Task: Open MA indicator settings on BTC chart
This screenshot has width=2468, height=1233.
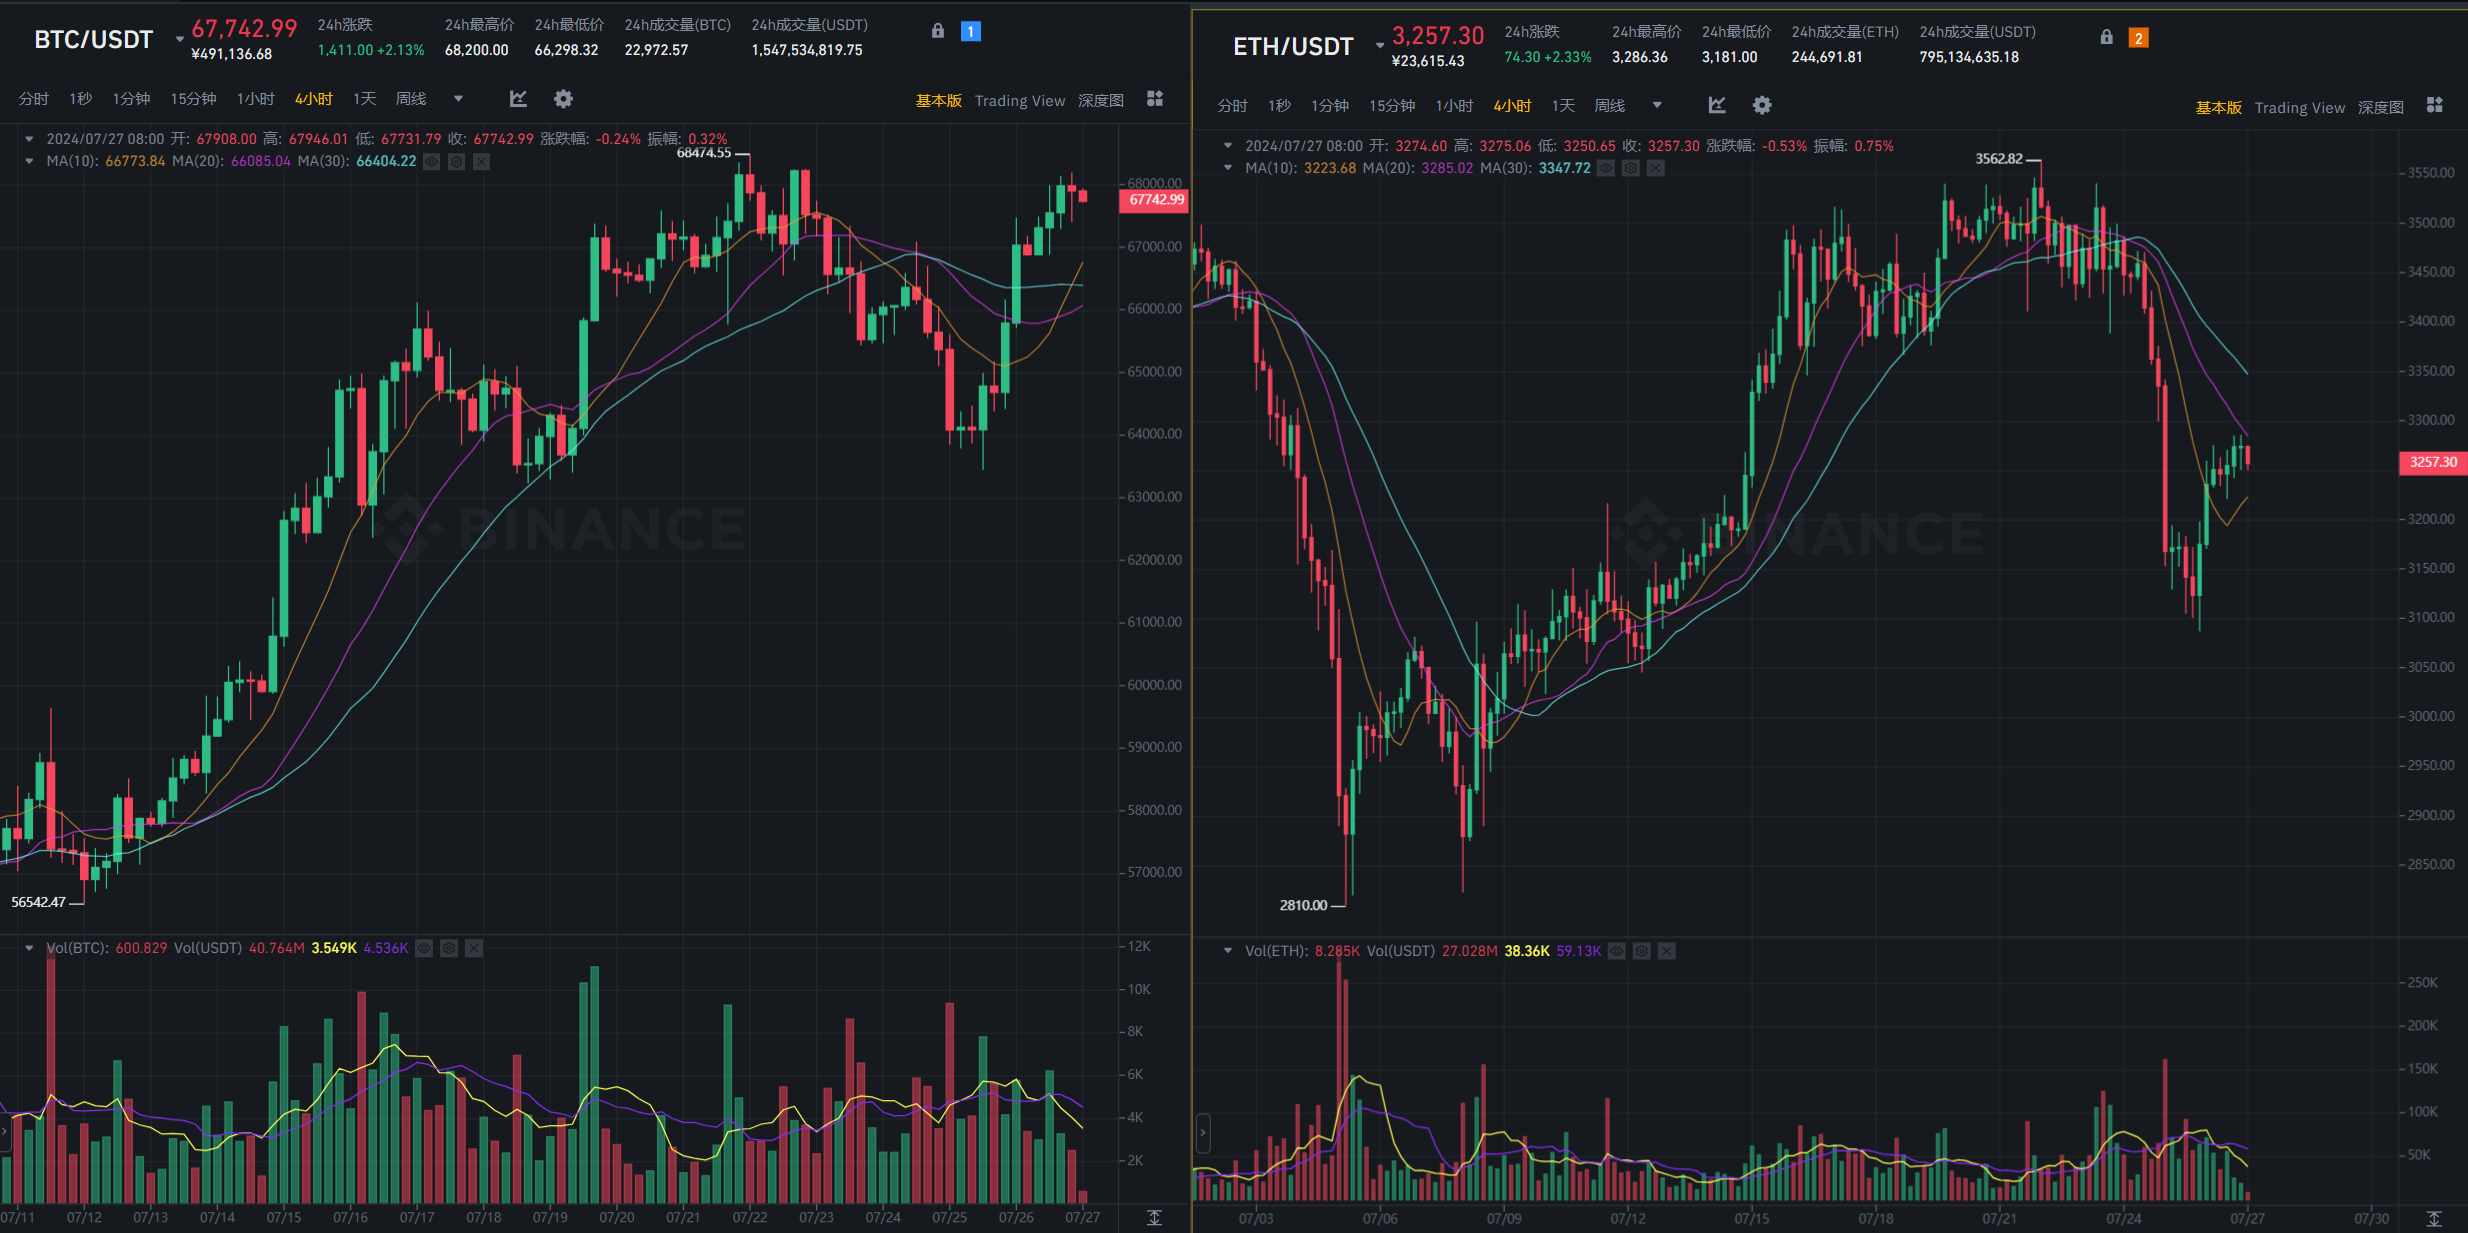Action: tap(456, 162)
